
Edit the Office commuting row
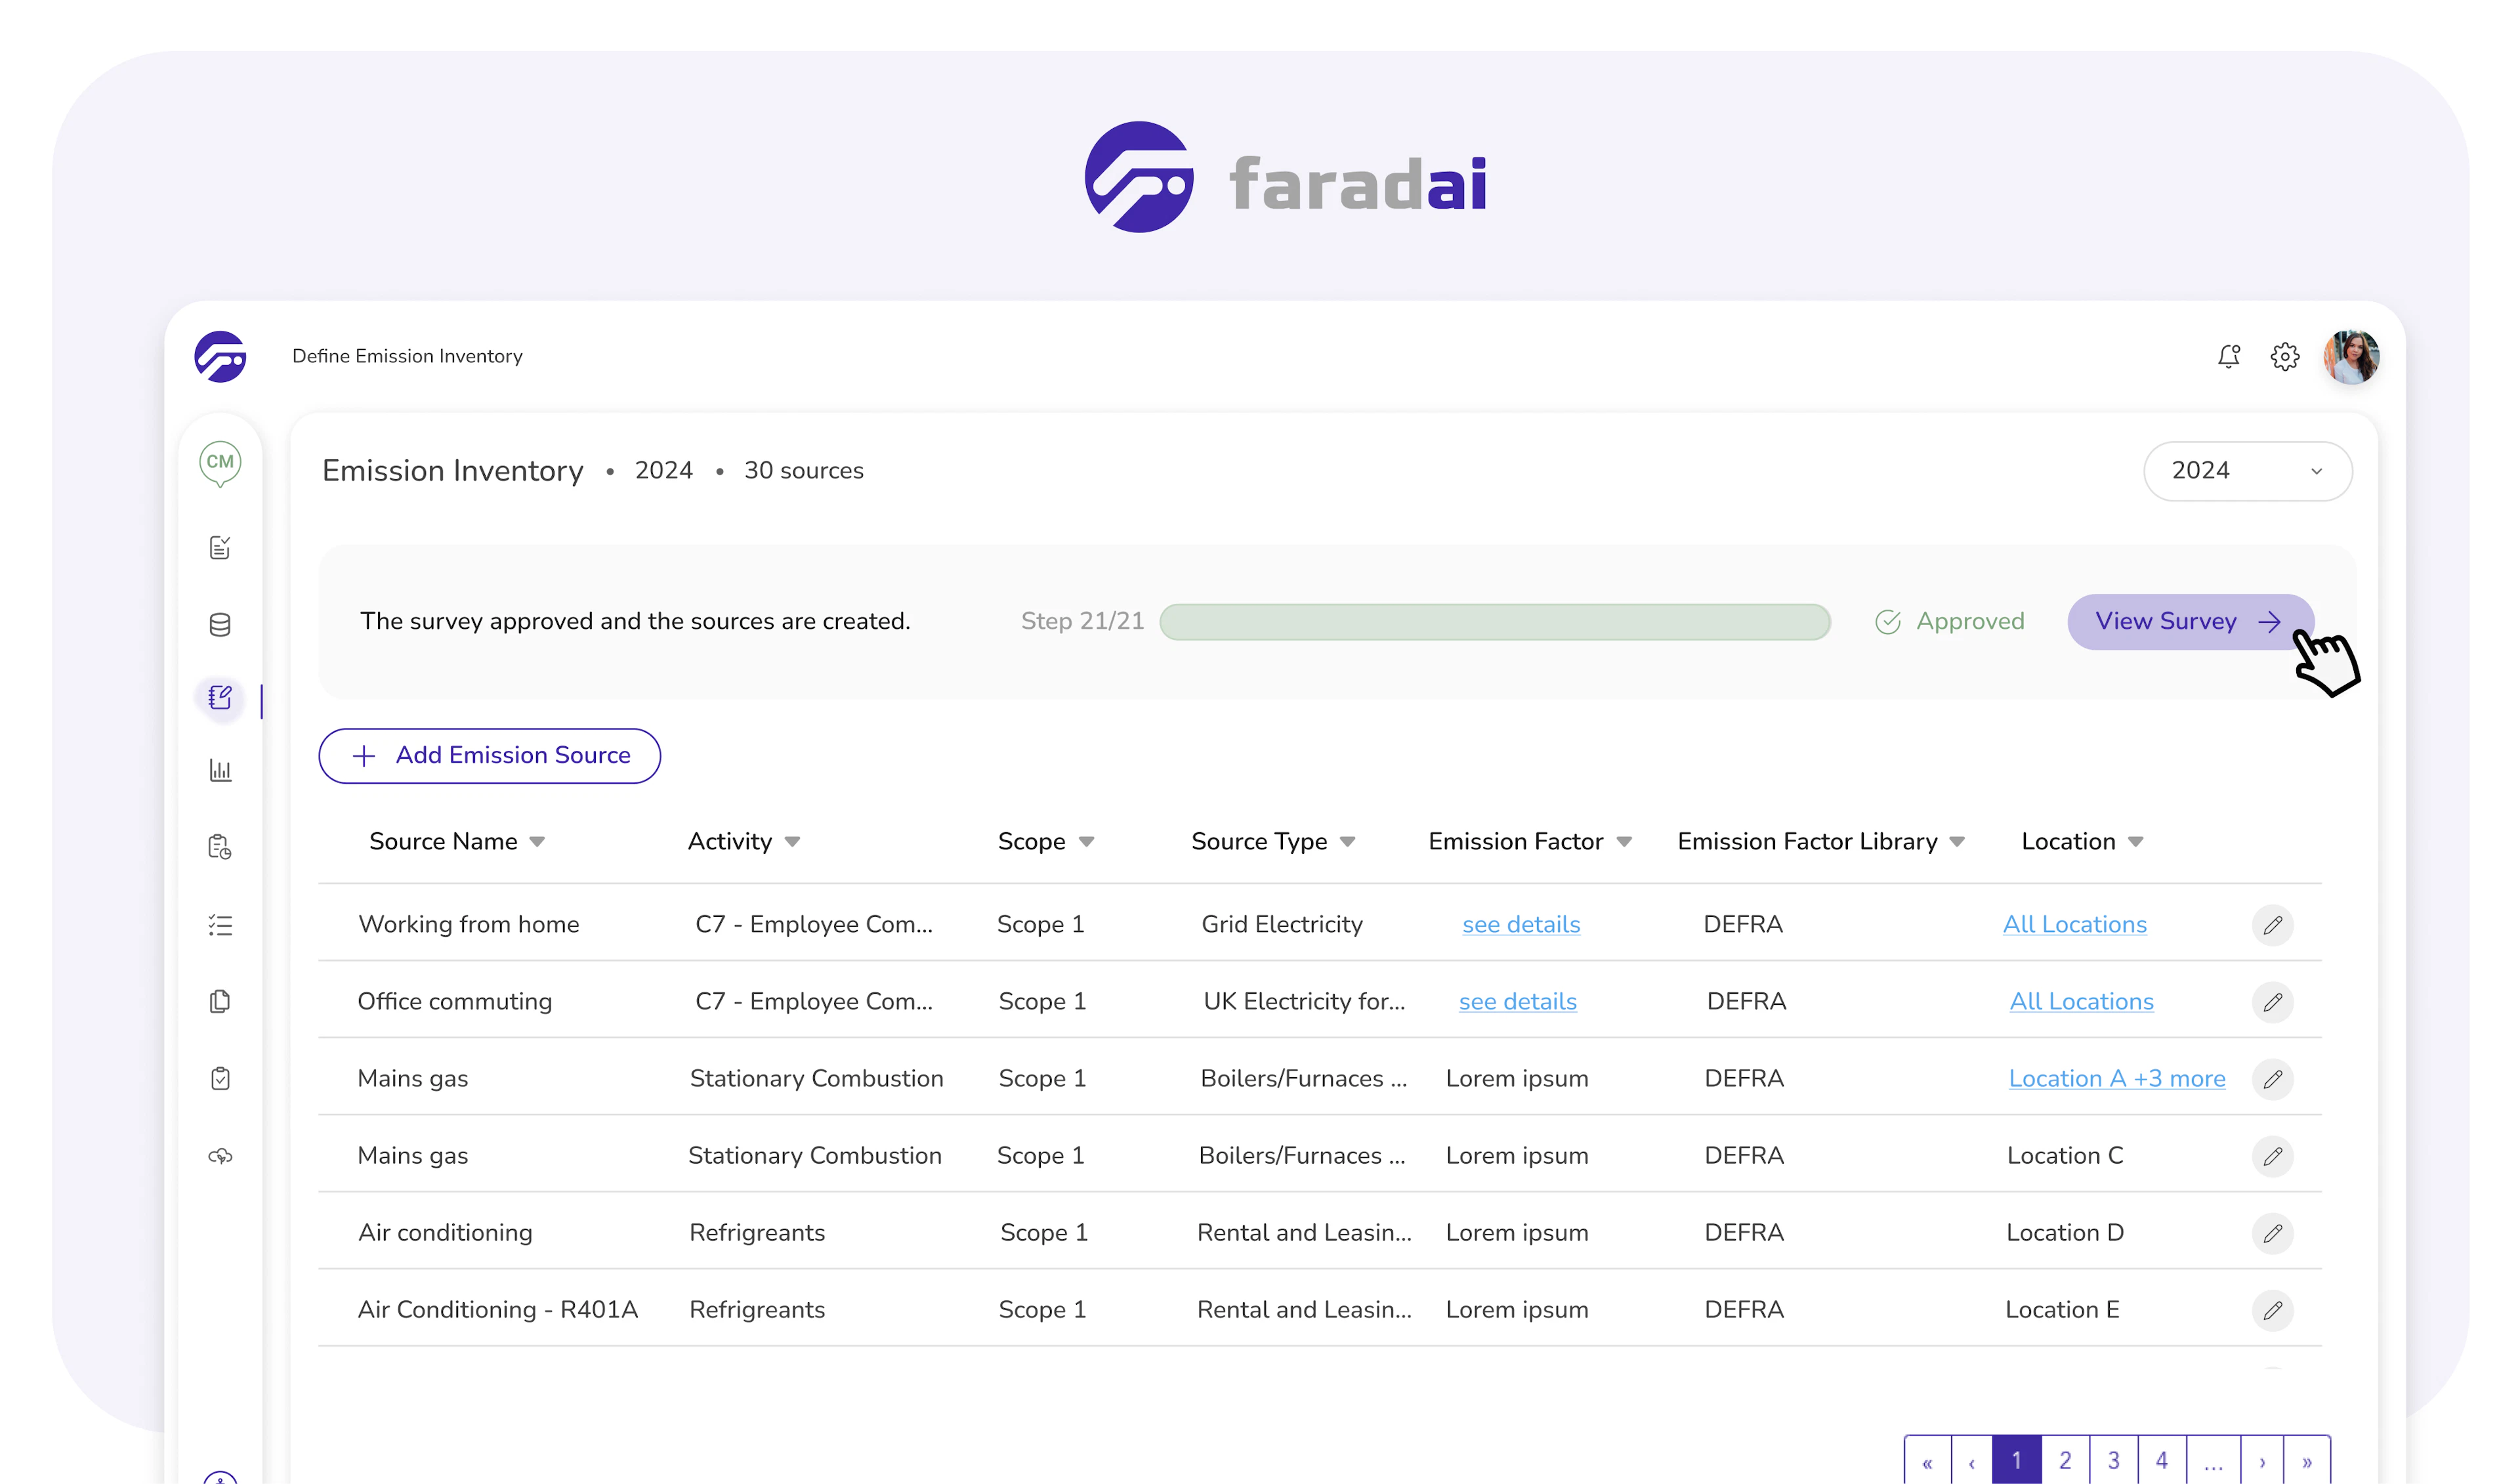coord(2272,1002)
